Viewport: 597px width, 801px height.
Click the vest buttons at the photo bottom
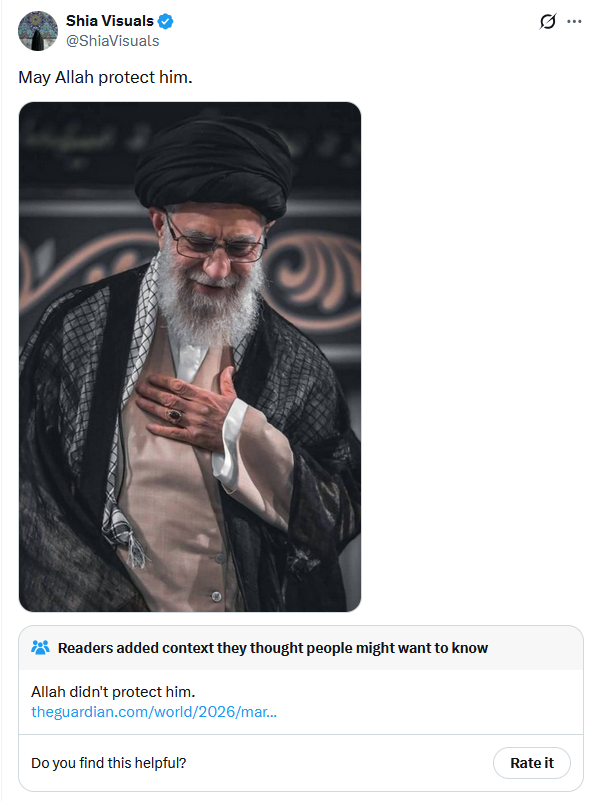(x=218, y=577)
